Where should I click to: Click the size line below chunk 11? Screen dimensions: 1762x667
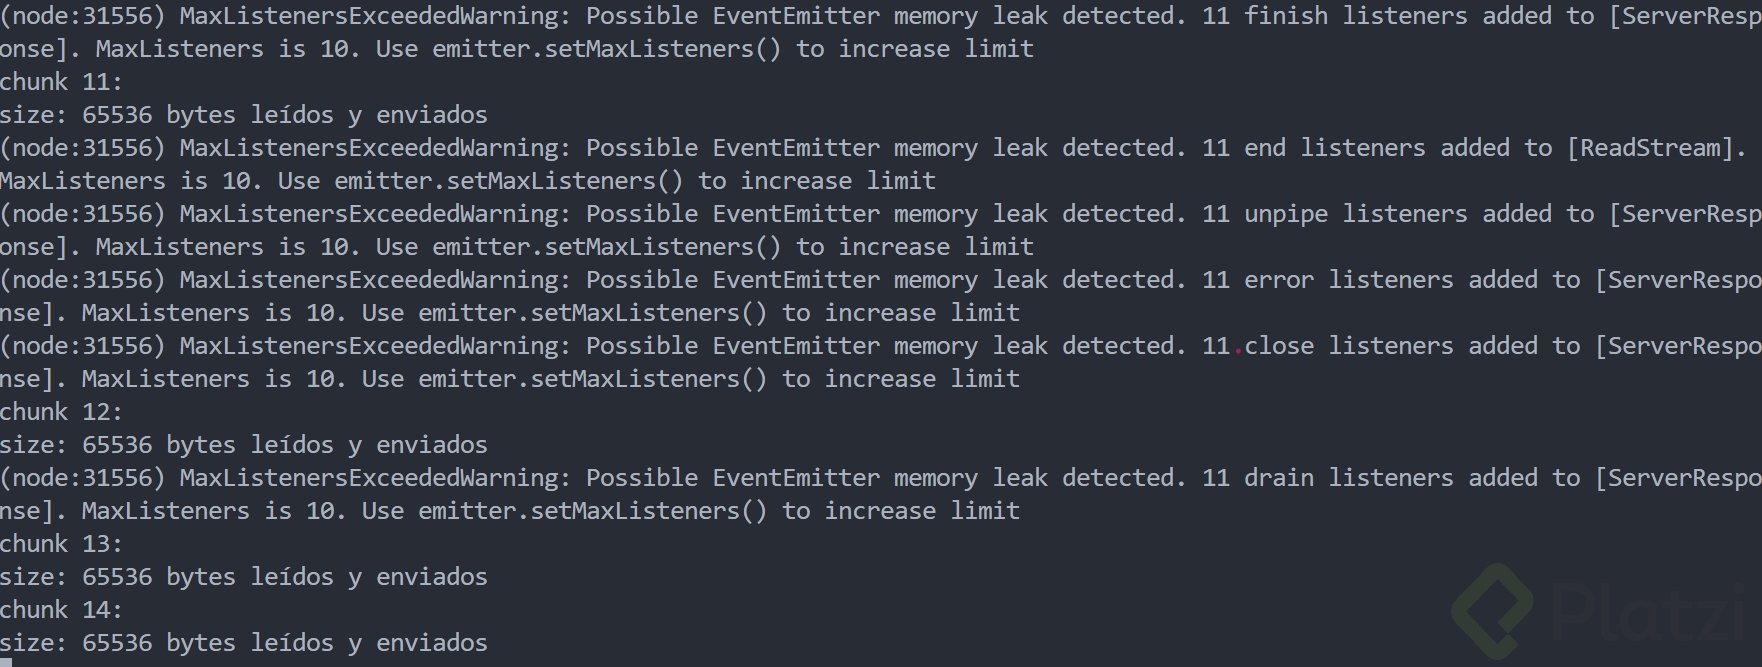244,115
